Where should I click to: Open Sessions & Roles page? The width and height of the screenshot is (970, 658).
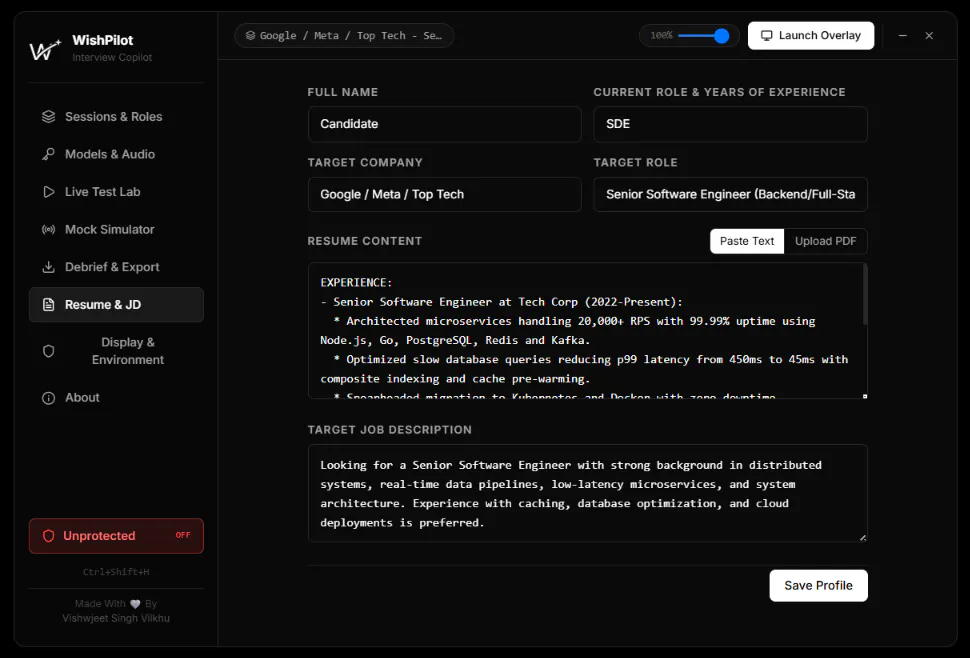point(116,116)
